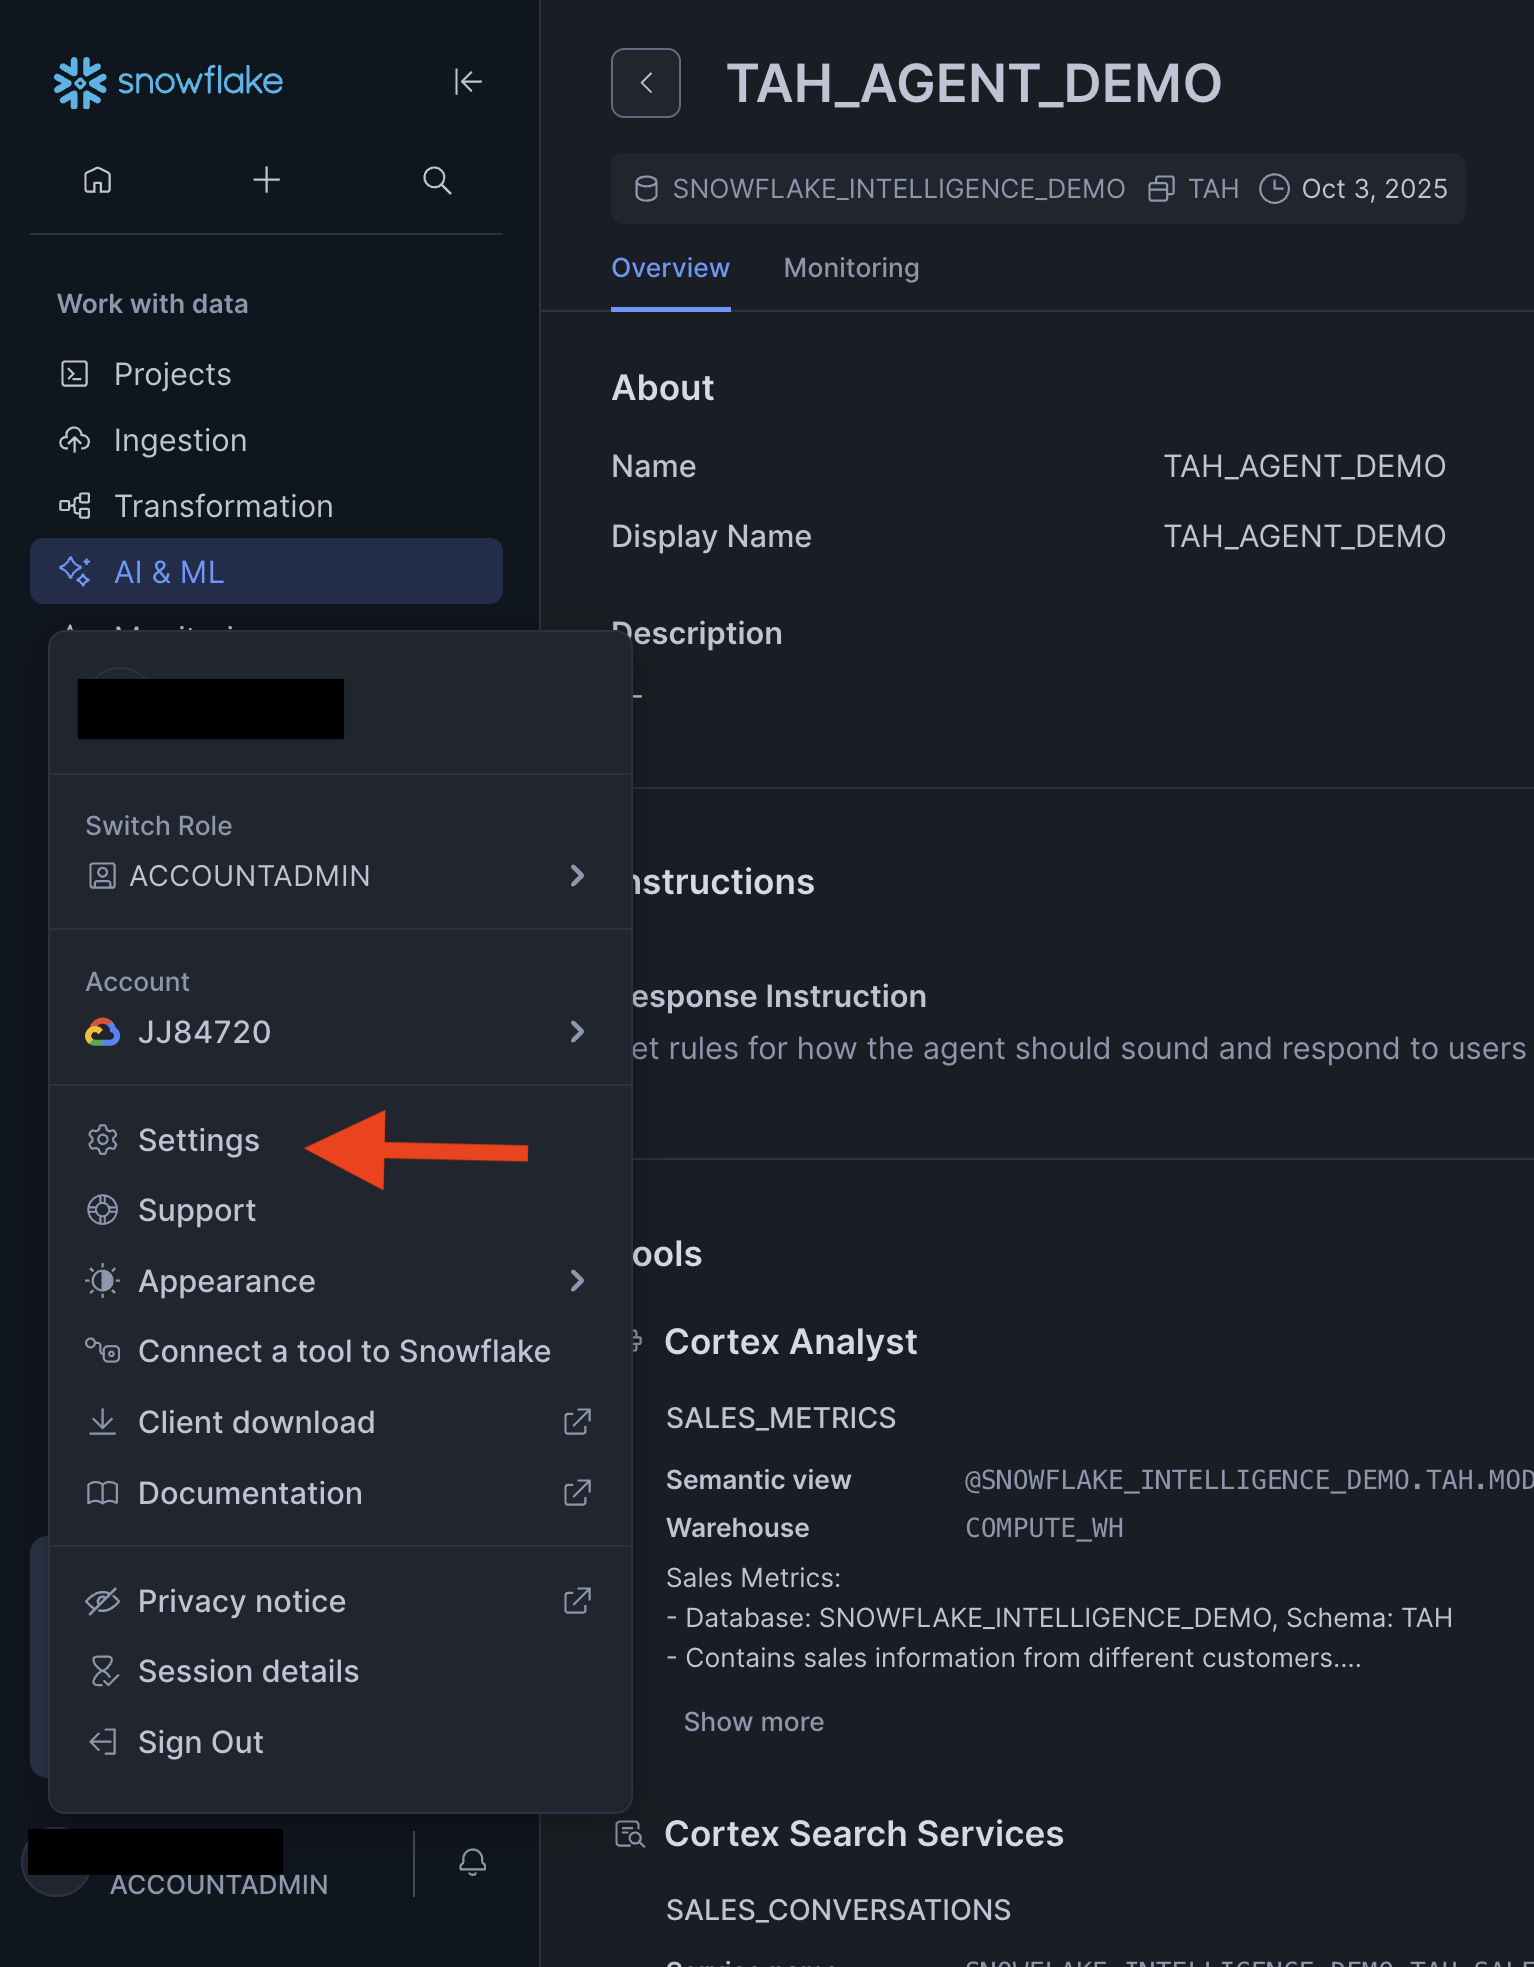
Task: Open notifications bell icon
Action: point(473,1862)
